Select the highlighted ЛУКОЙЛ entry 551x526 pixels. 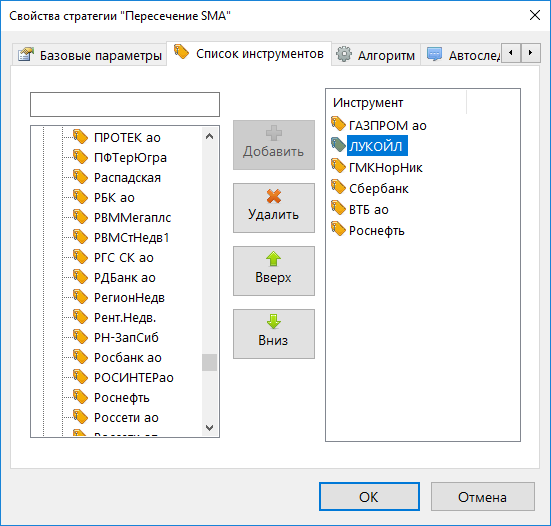click(x=377, y=145)
